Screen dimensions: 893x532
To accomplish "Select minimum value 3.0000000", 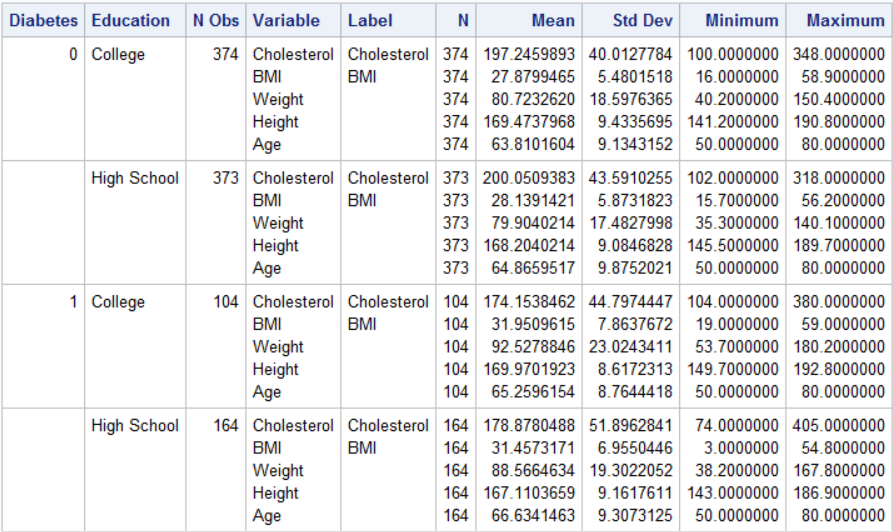I will (x=741, y=448).
